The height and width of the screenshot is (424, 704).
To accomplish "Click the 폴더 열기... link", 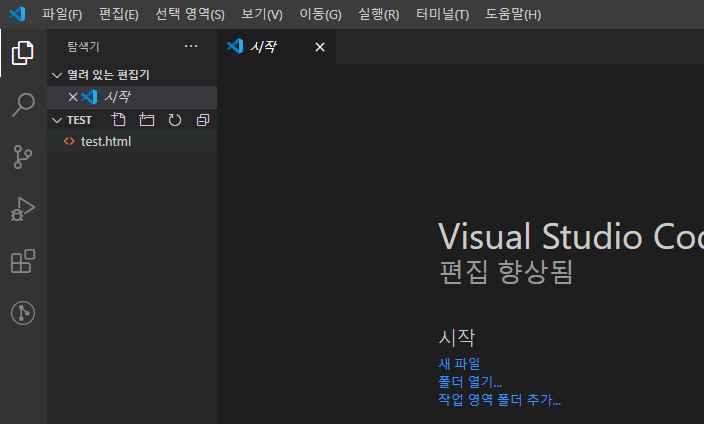I will tap(470, 382).
